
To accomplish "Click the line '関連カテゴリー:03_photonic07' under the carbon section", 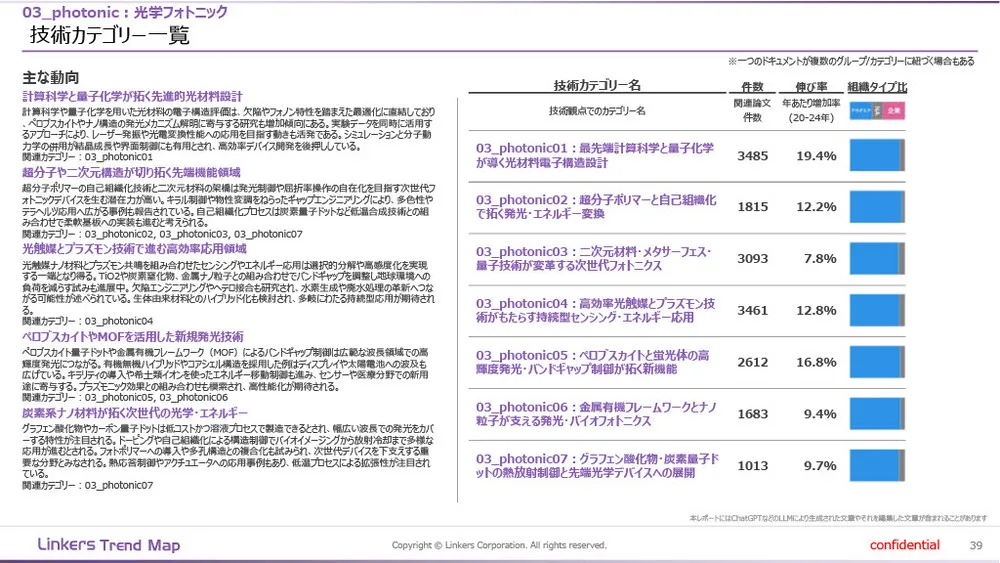I will click(x=87, y=485).
